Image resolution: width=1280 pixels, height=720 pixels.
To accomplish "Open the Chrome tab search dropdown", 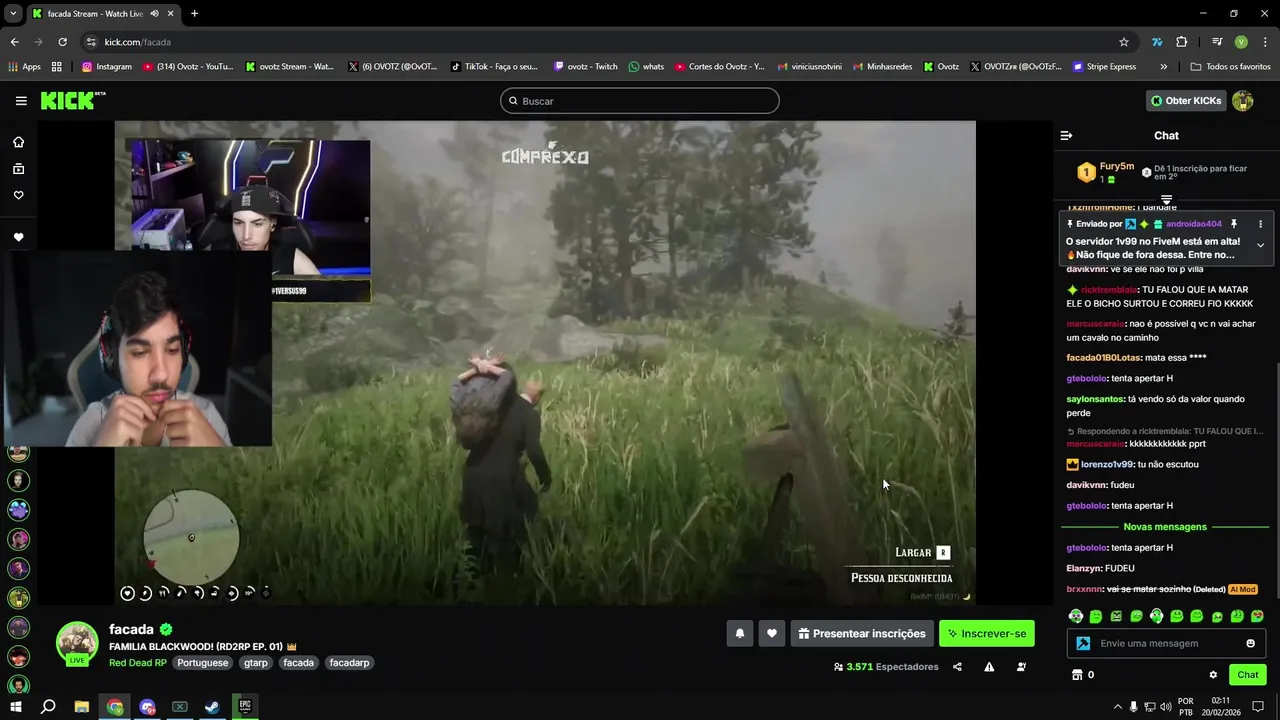I will click(13, 13).
